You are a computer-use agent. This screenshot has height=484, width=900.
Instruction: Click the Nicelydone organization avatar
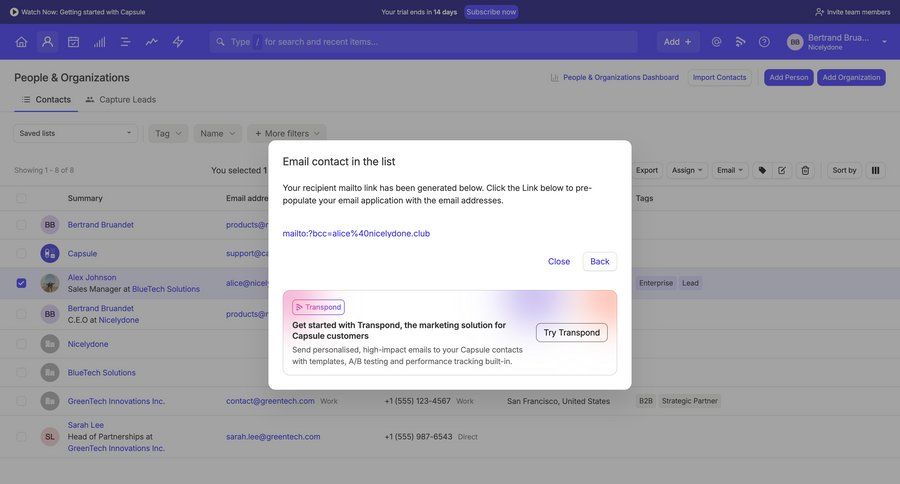coord(50,344)
